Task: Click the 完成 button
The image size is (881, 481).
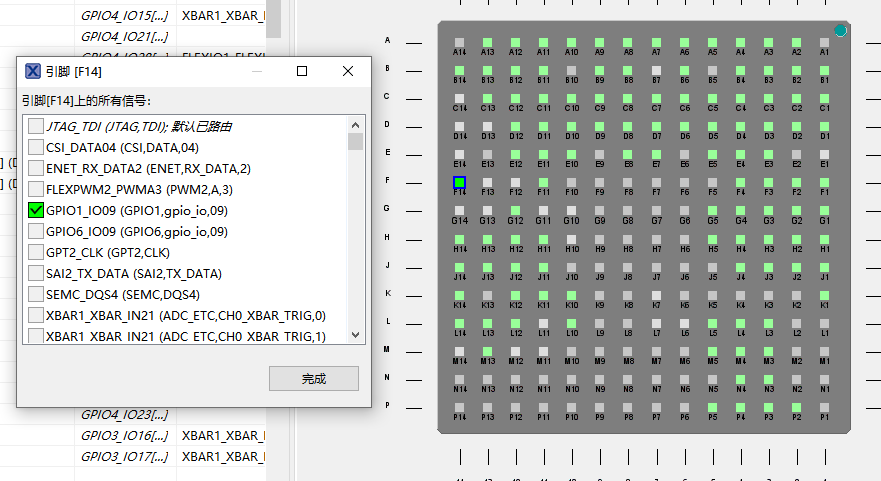Action: pyautogui.click(x=314, y=379)
